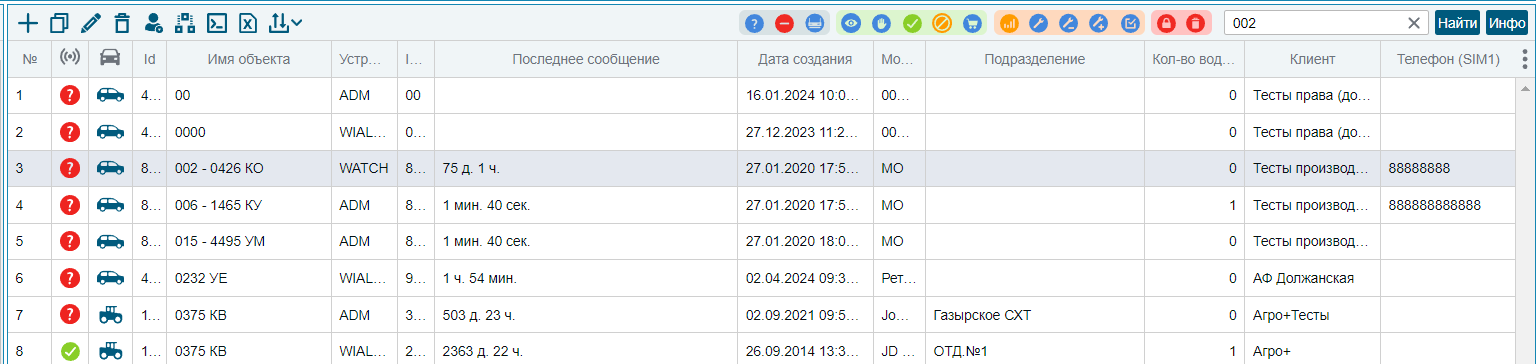
Task: Toggle the green checkmark status filter
Action: (x=911, y=23)
